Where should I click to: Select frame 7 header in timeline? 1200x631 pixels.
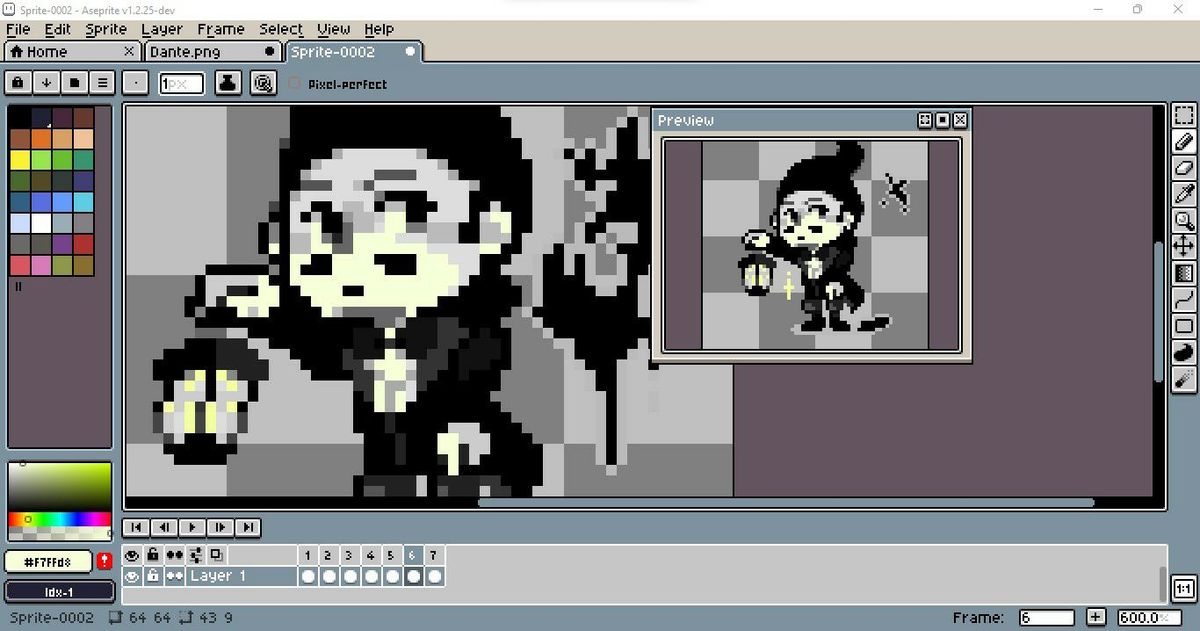pyautogui.click(x=434, y=554)
